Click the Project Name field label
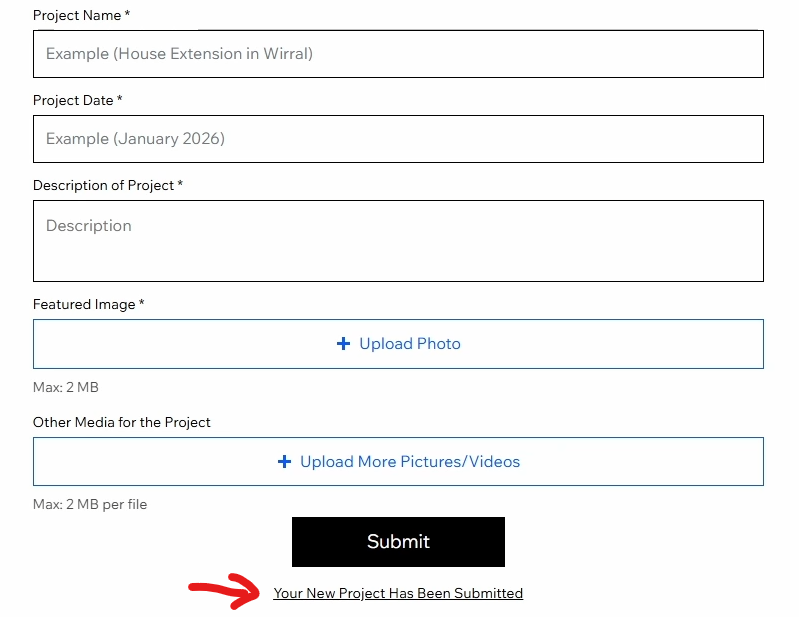The height and width of the screenshot is (617, 799). pos(76,16)
